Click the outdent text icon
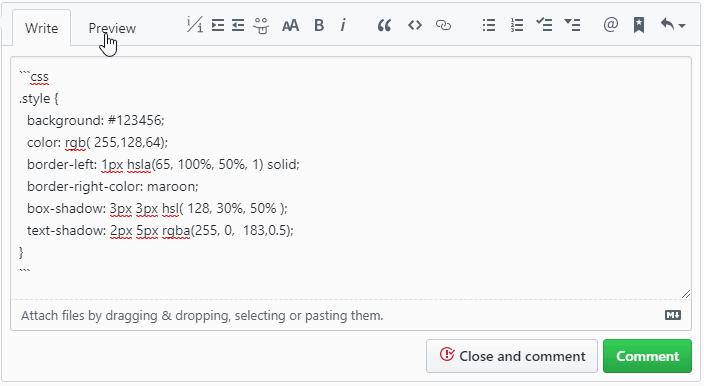This screenshot has width=704, height=386. point(238,25)
